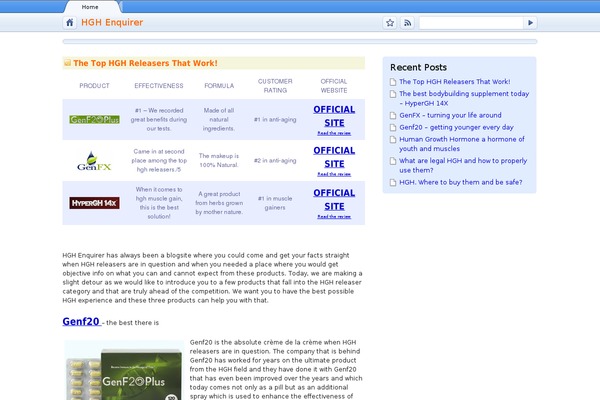Open post Genf20 - getting younger every day
Image resolution: width=600 pixels, height=400 pixels.
pyautogui.click(x=457, y=127)
